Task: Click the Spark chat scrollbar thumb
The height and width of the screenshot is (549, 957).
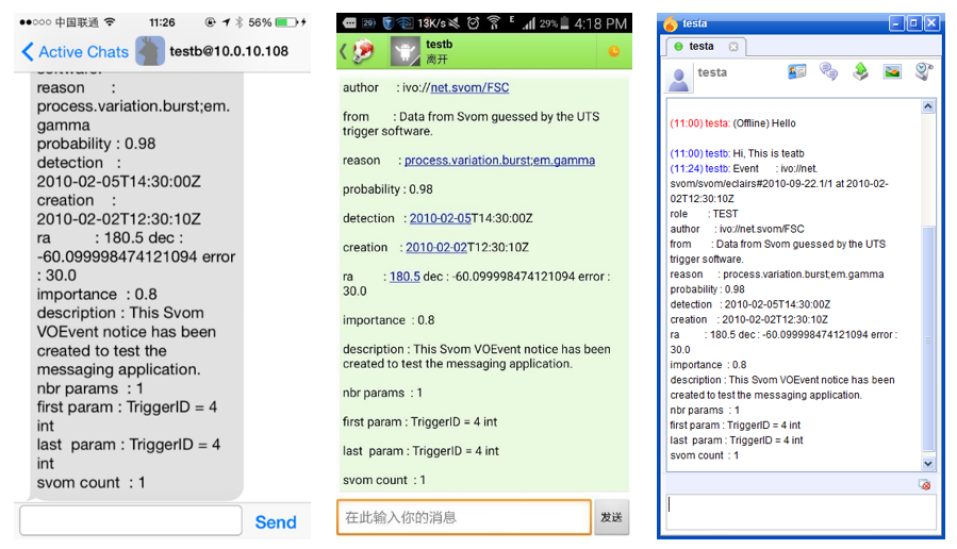Action: click(x=928, y=339)
